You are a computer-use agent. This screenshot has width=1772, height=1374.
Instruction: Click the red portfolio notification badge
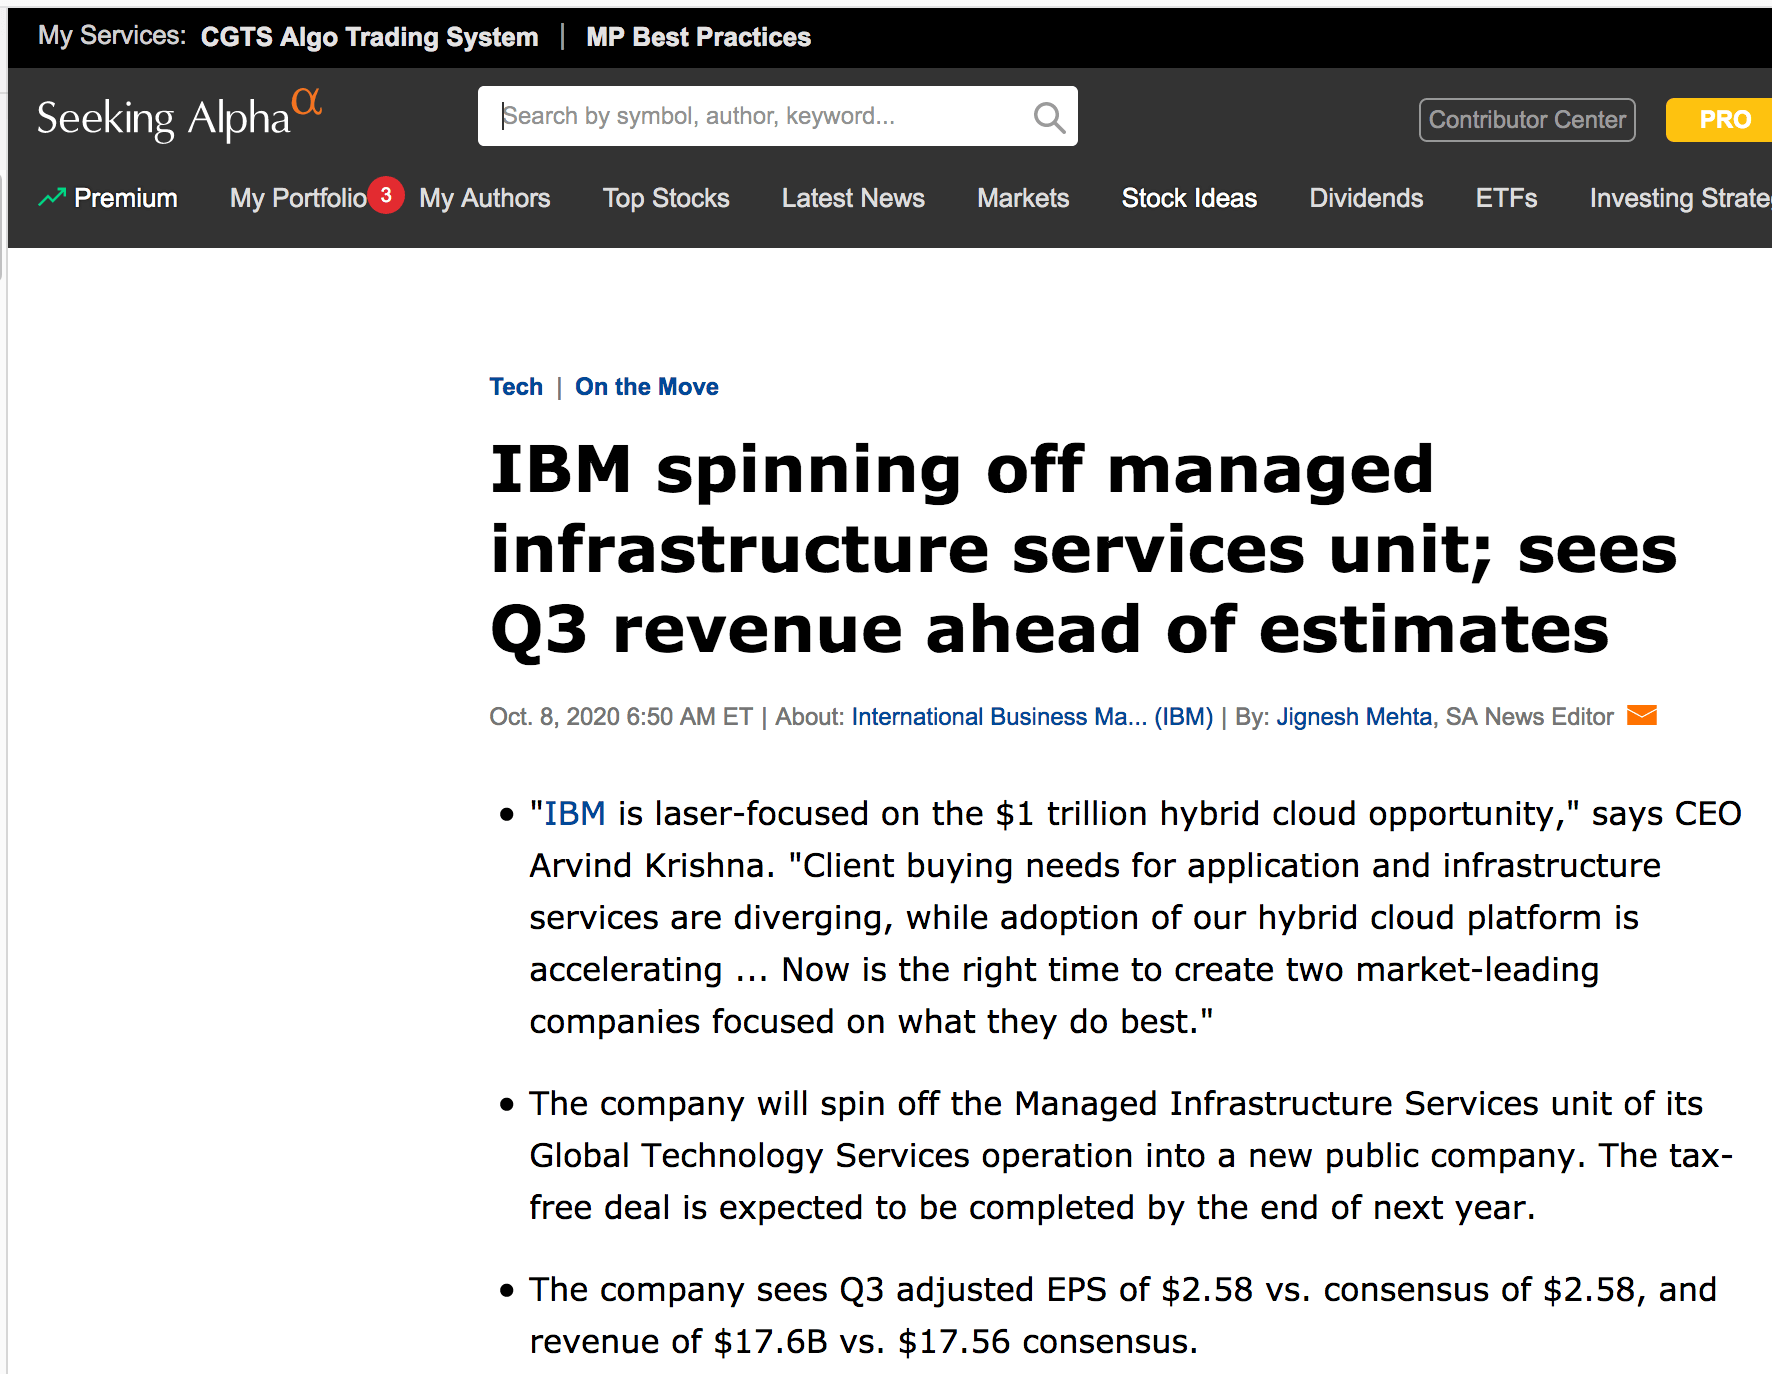(x=386, y=195)
